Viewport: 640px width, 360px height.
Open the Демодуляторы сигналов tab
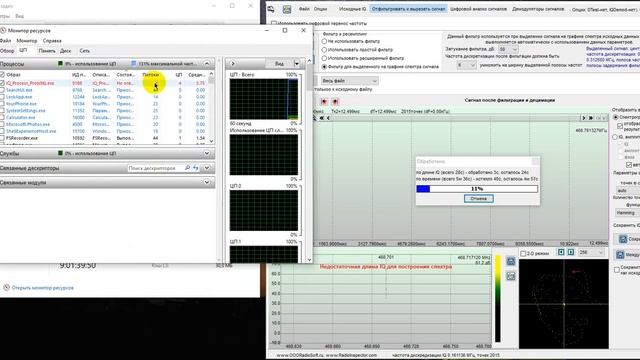point(538,9)
